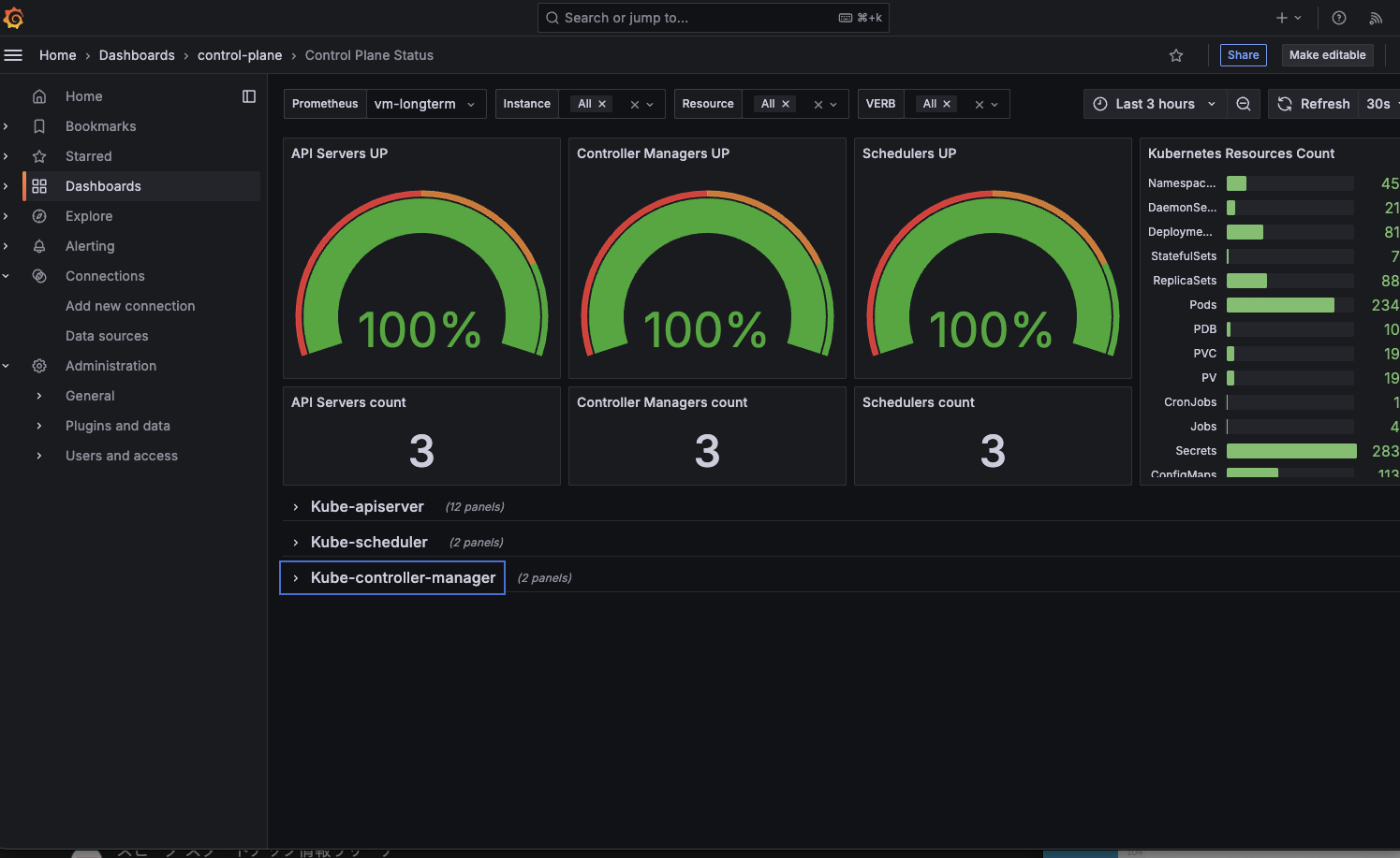Viewport: 1400px width, 858px height.
Task: Zoom out the time range
Action: [x=1243, y=104]
